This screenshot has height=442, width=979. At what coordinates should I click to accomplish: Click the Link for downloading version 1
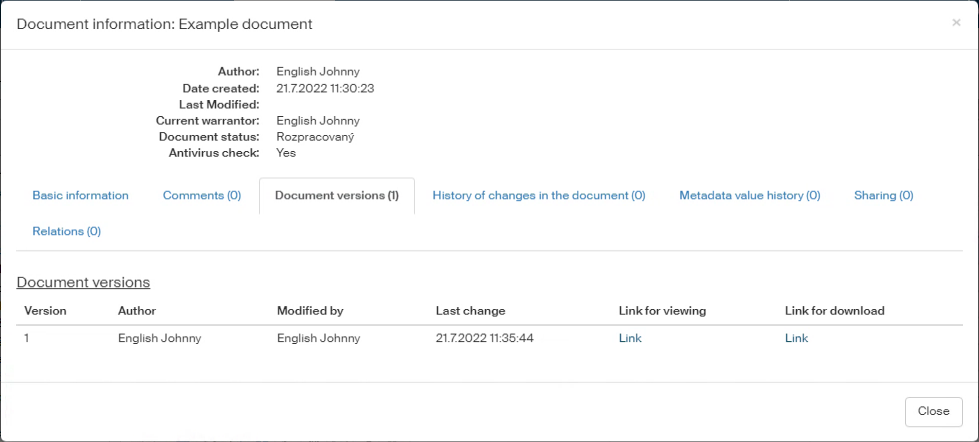796,339
